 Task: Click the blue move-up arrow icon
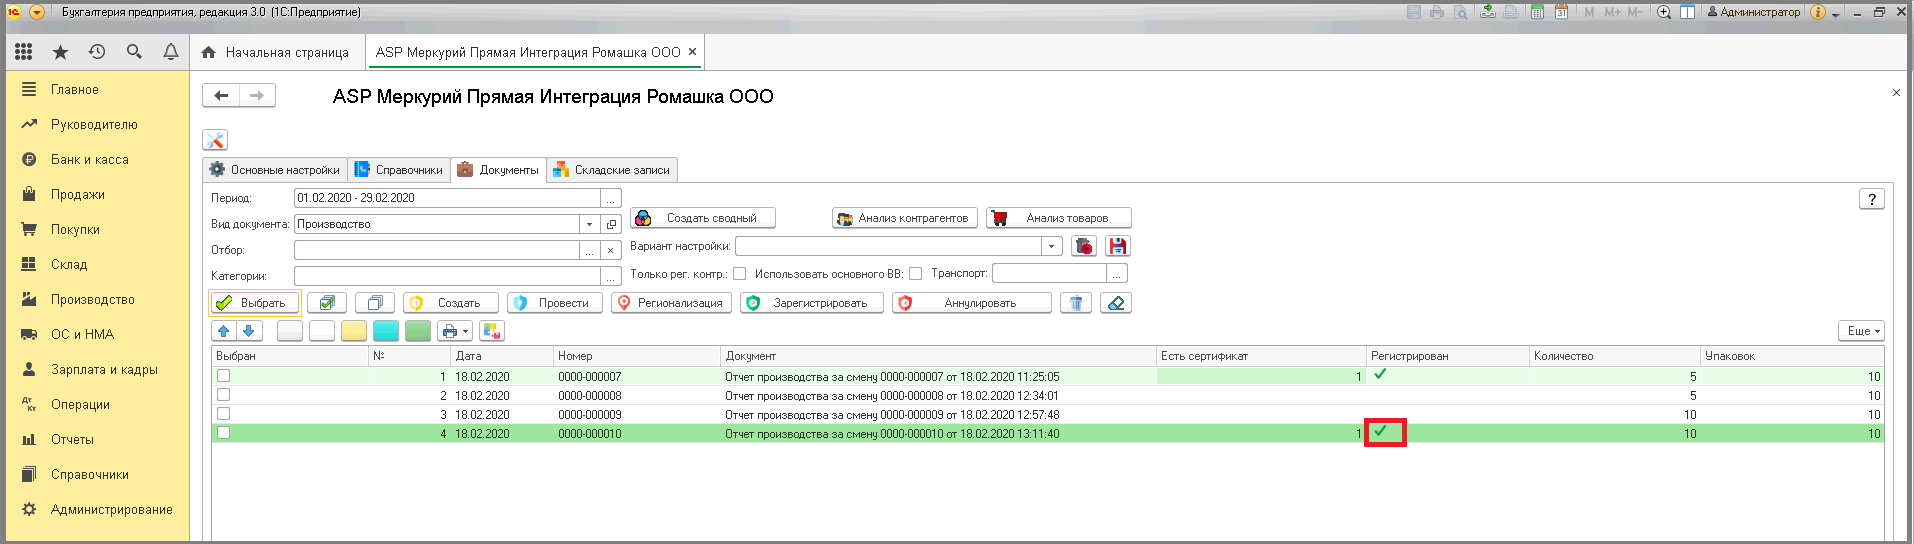pyautogui.click(x=224, y=331)
